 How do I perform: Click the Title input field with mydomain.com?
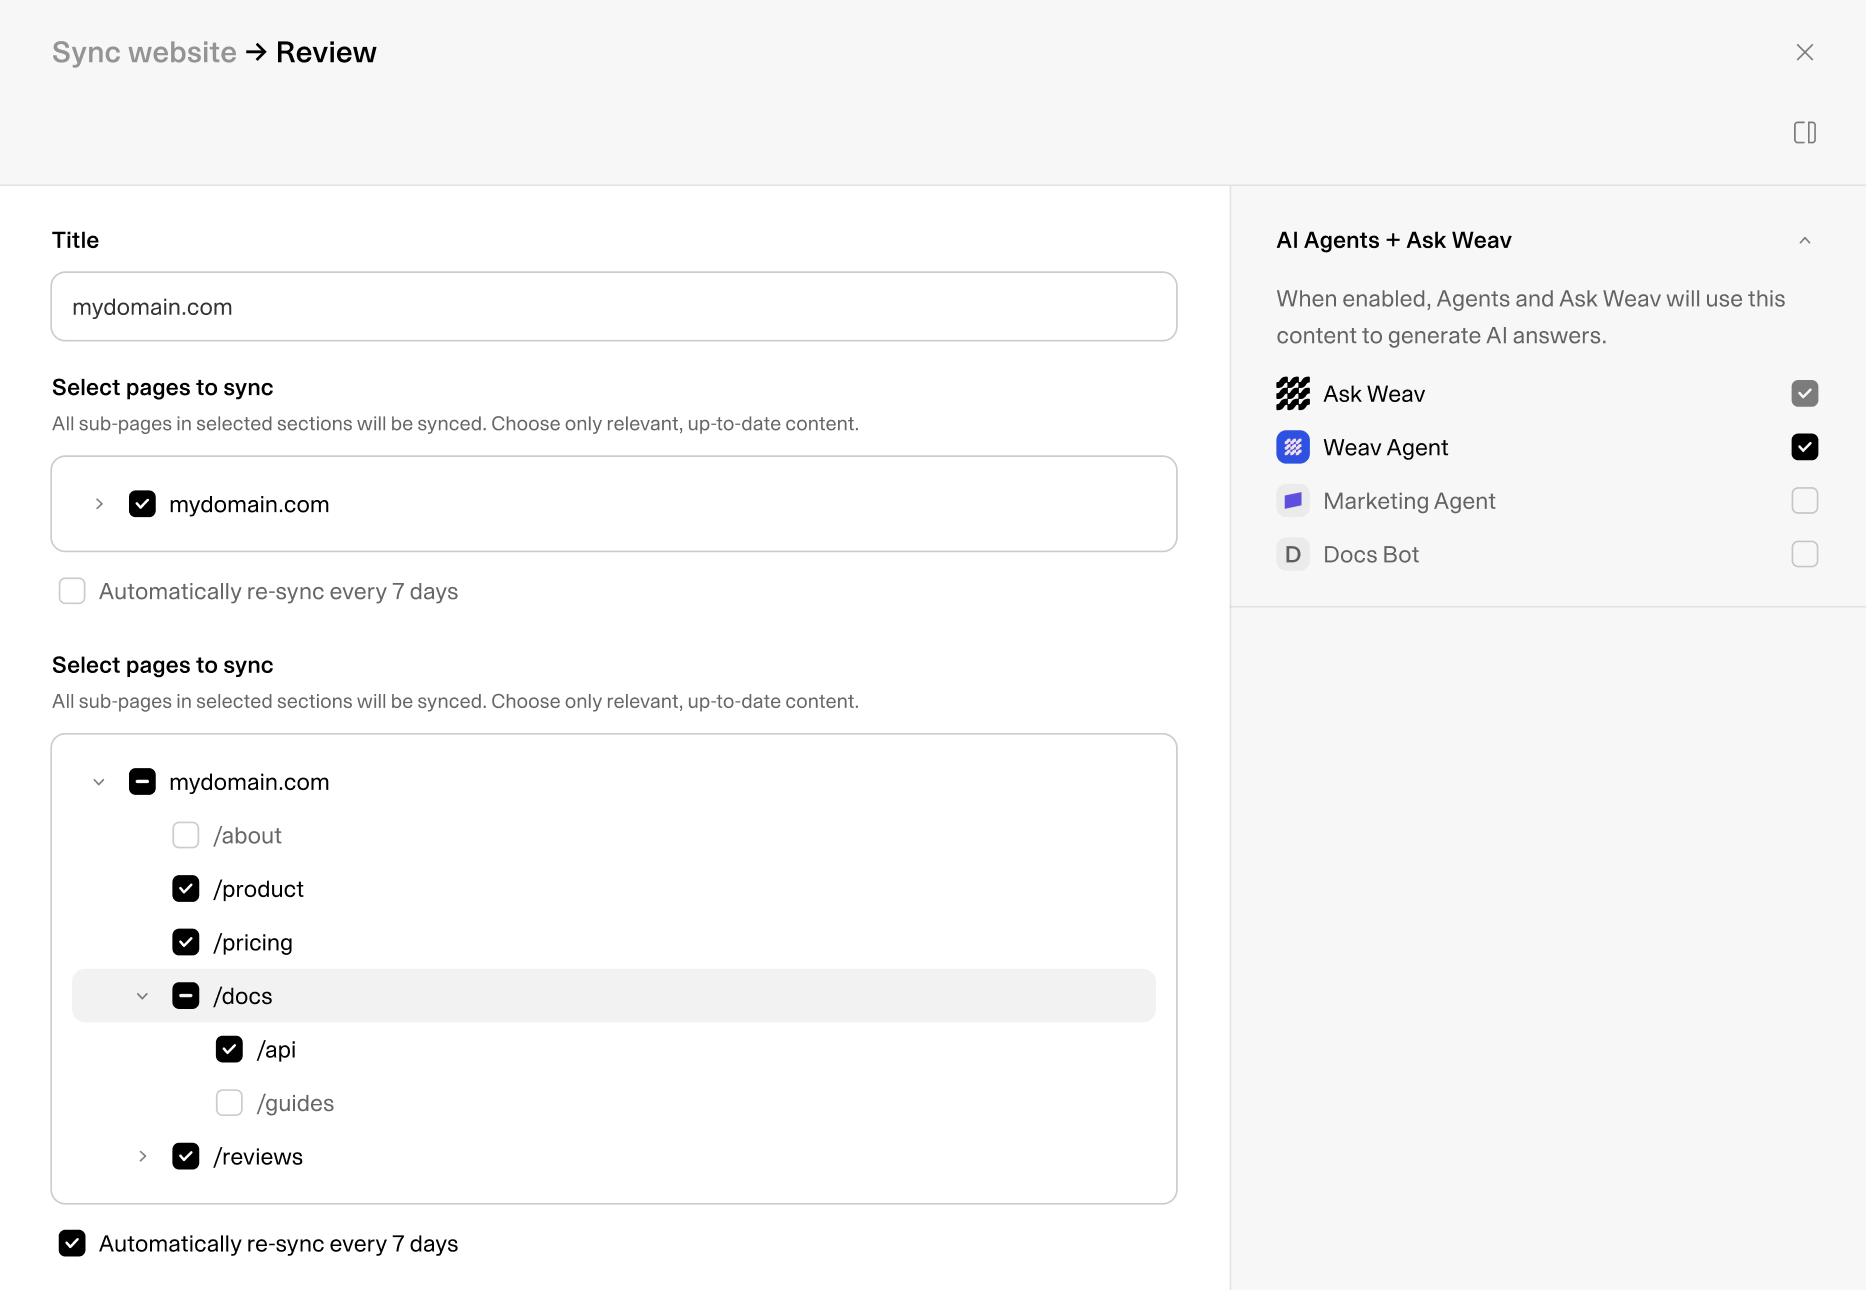(x=613, y=307)
